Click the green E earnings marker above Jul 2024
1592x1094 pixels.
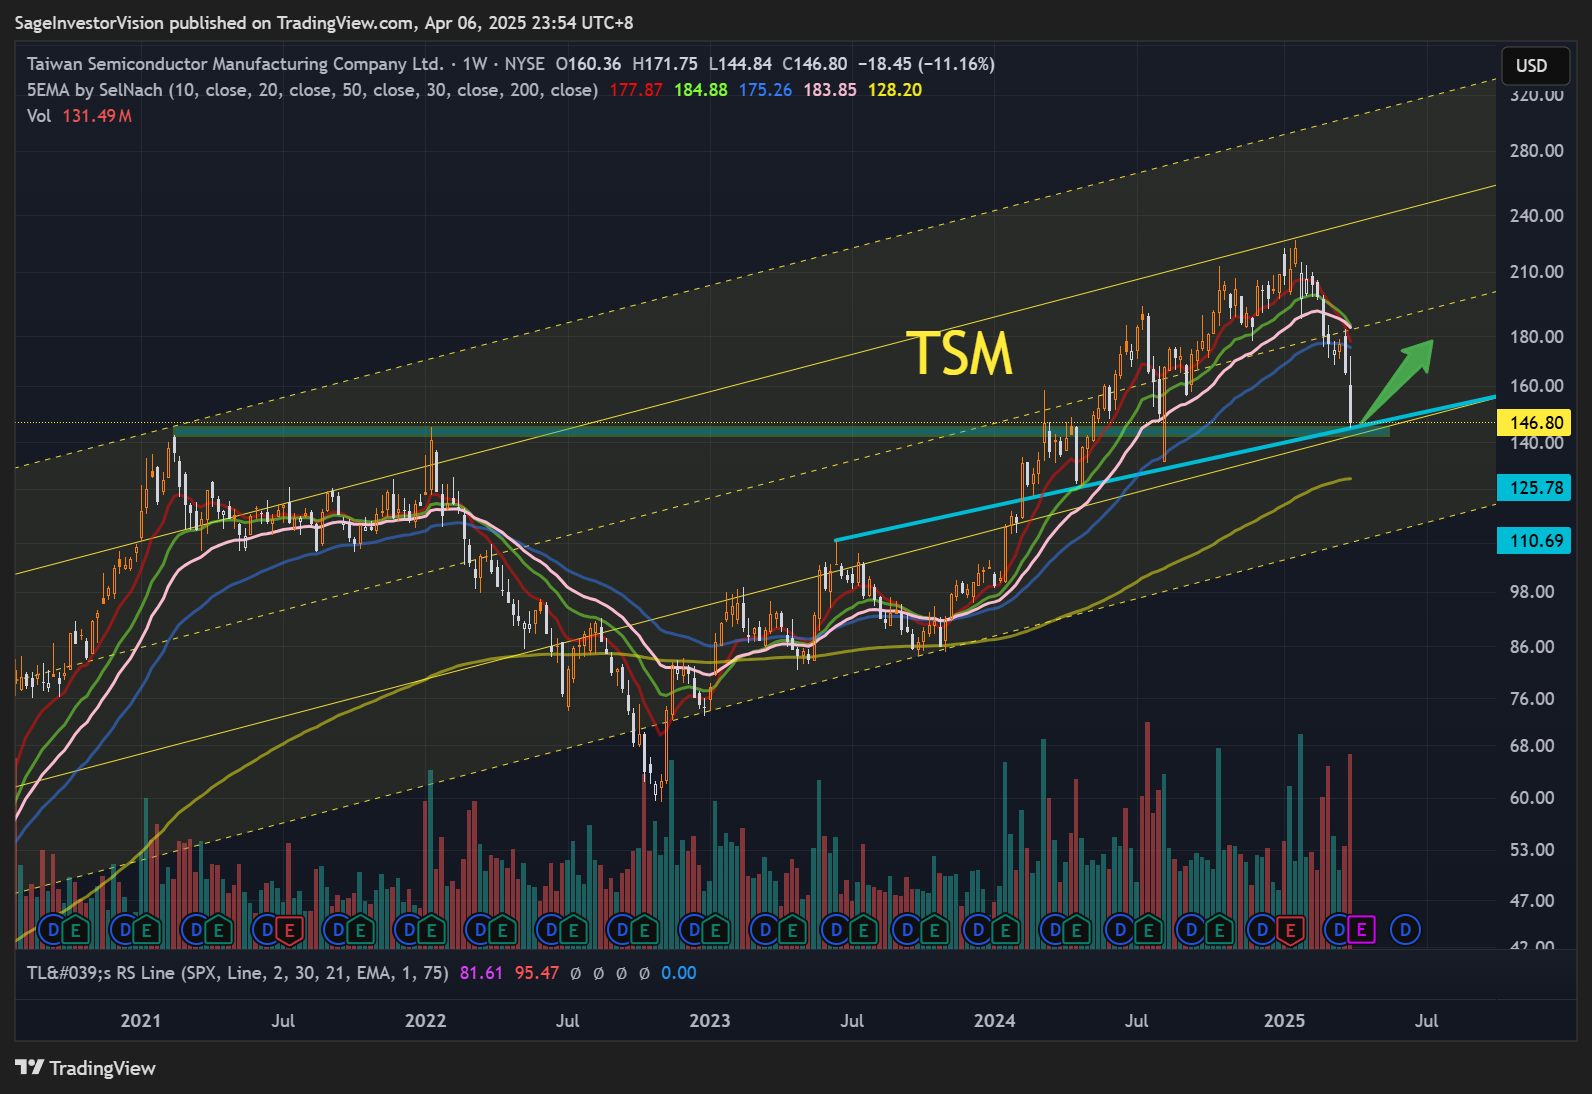[1148, 931]
